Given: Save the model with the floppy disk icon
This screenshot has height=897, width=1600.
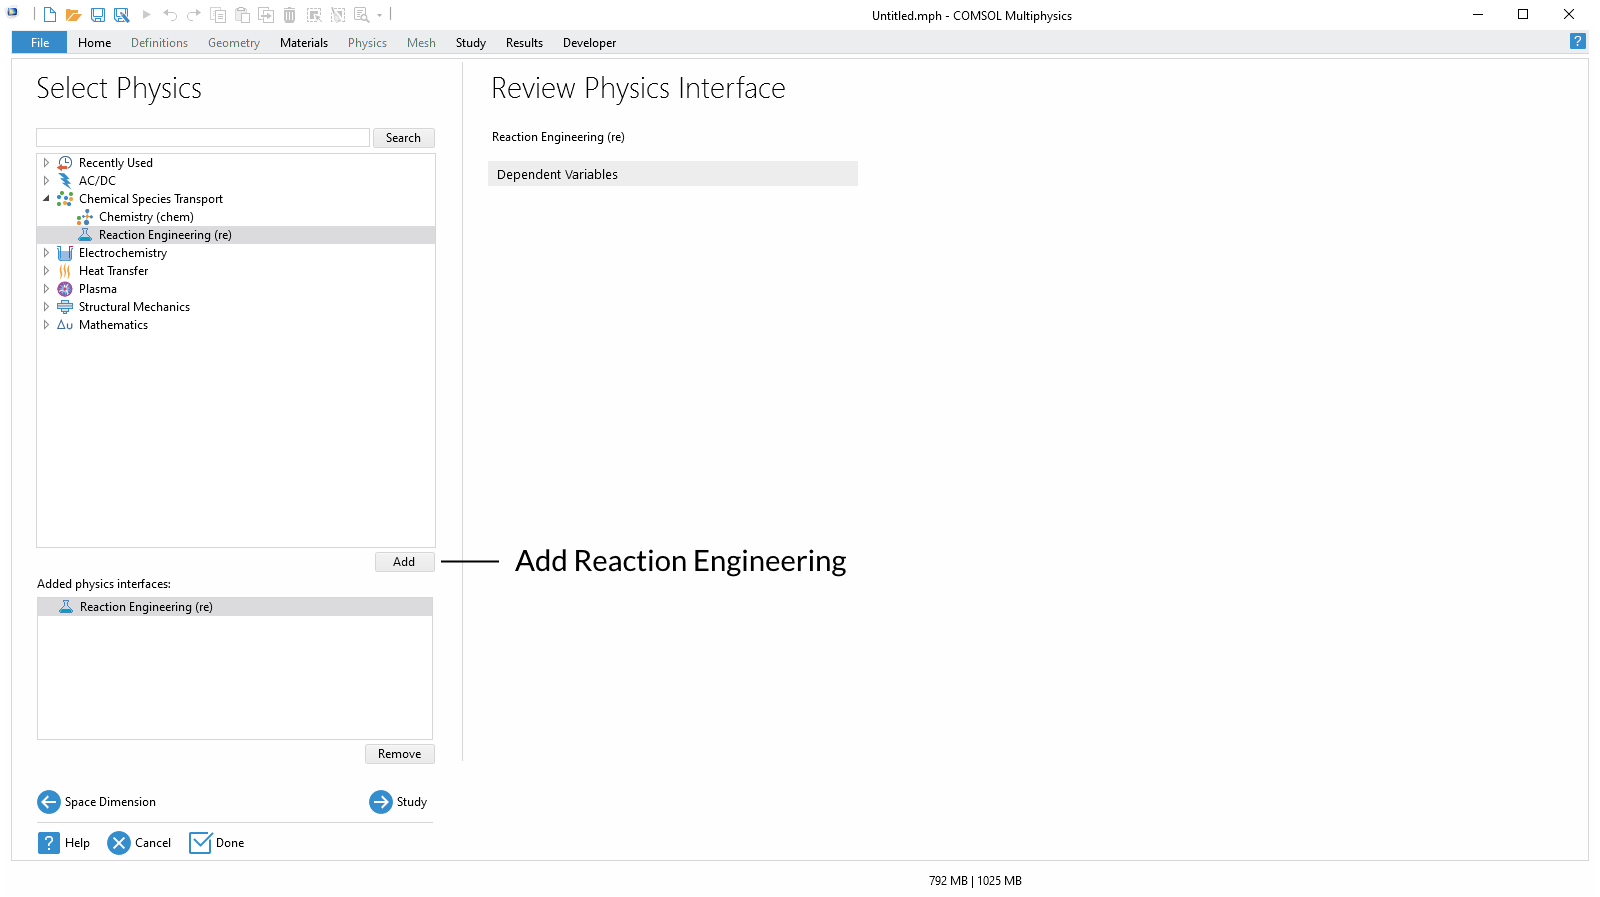Looking at the screenshot, I should tap(98, 15).
